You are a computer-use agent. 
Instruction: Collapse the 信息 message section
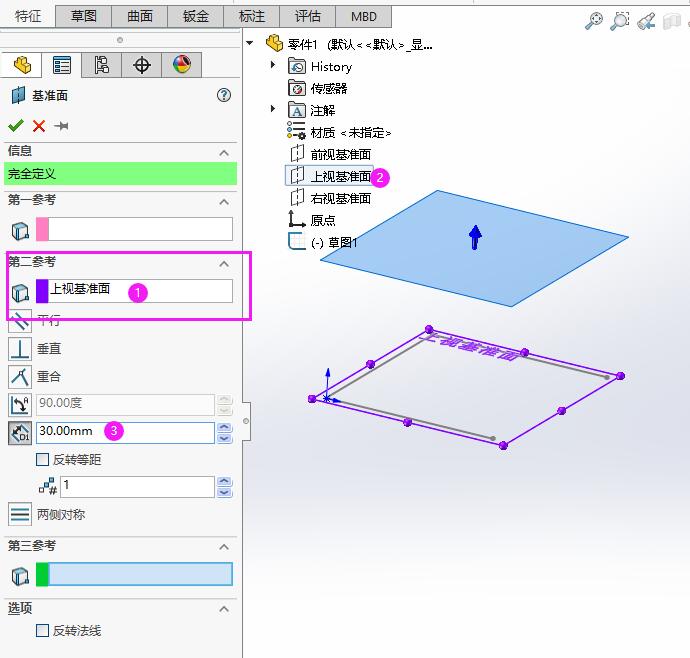(x=224, y=153)
